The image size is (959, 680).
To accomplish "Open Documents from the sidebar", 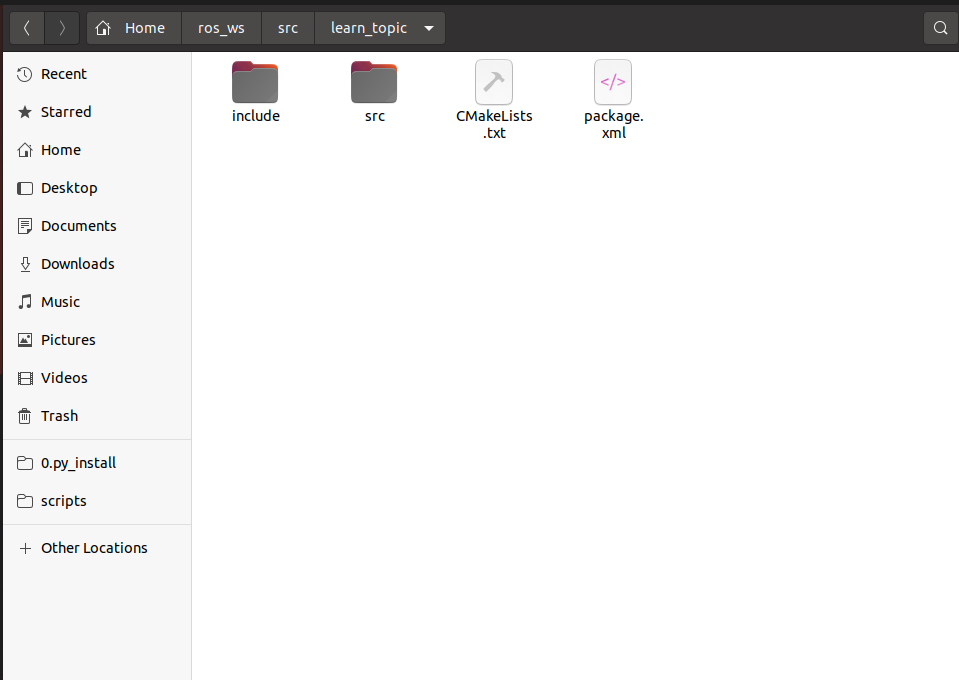I will 97,226.
